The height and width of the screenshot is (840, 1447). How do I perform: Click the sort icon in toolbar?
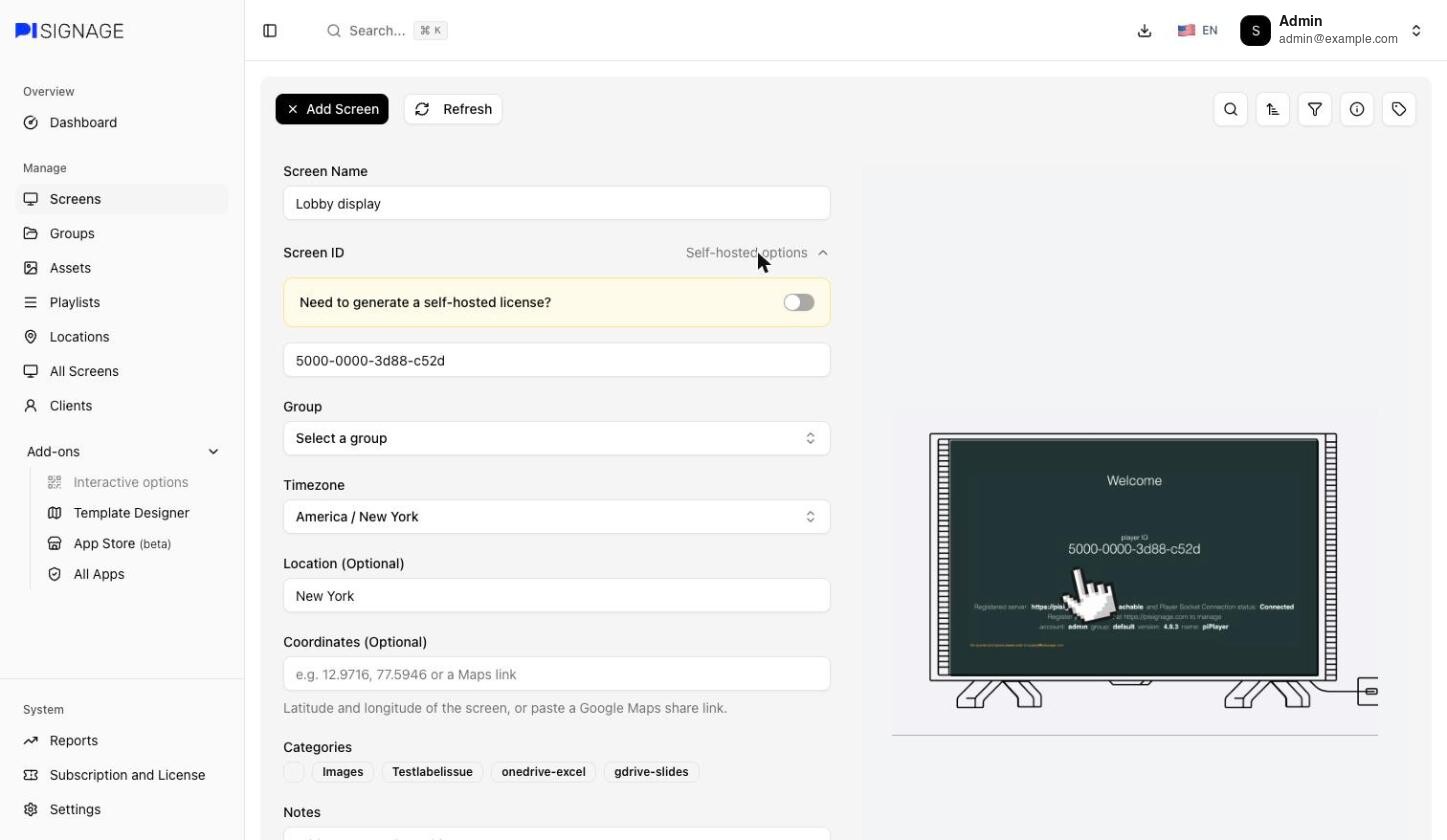(1273, 109)
